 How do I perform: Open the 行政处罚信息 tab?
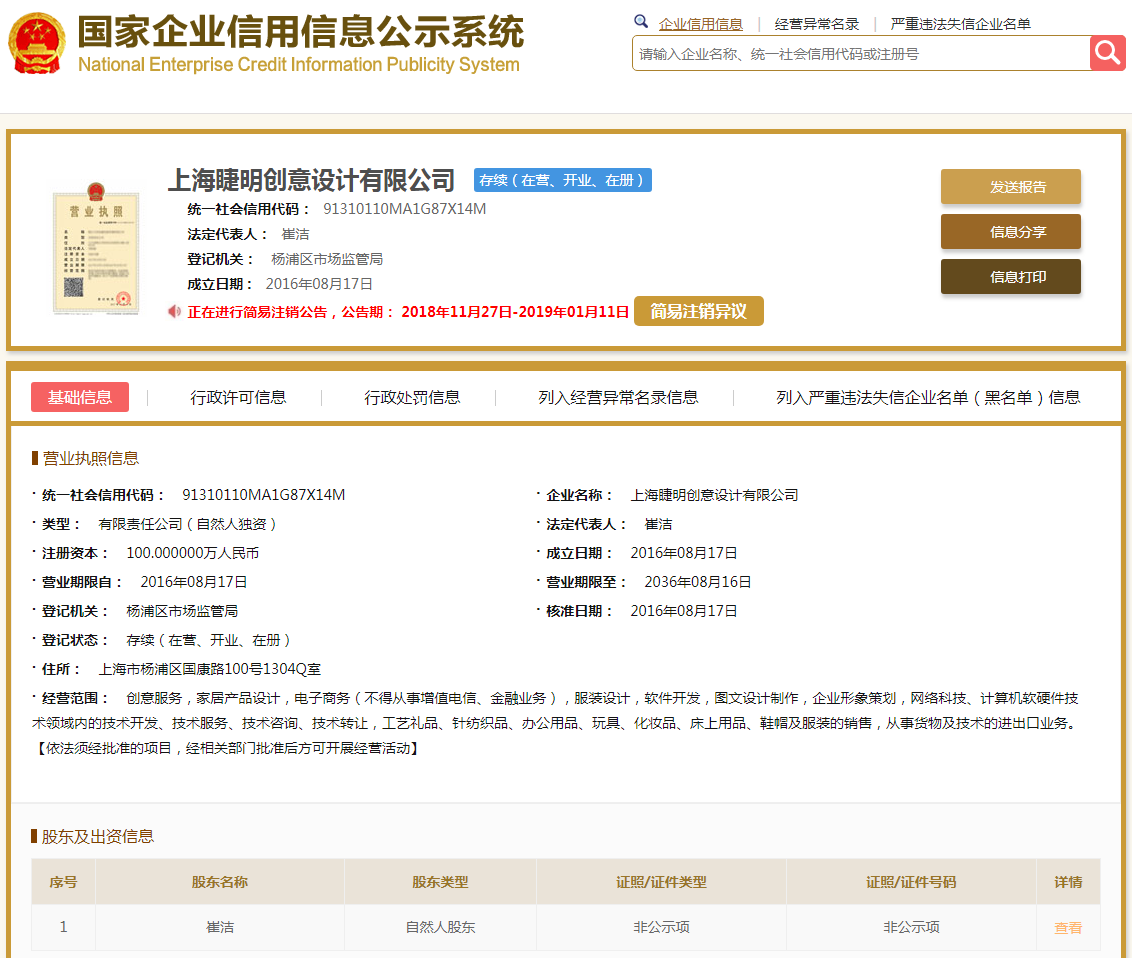click(412, 397)
